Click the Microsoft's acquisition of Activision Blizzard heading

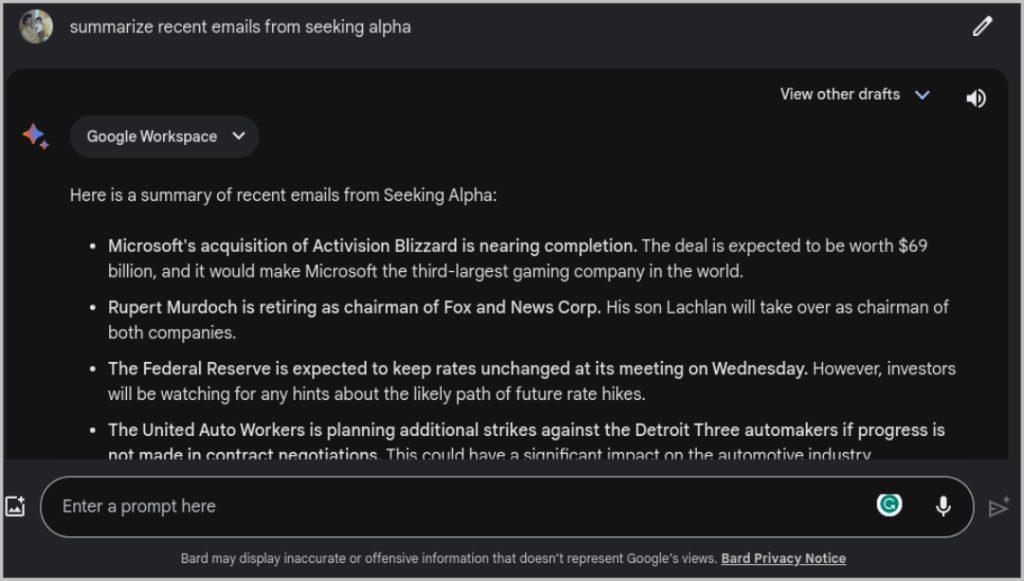[x=372, y=246]
